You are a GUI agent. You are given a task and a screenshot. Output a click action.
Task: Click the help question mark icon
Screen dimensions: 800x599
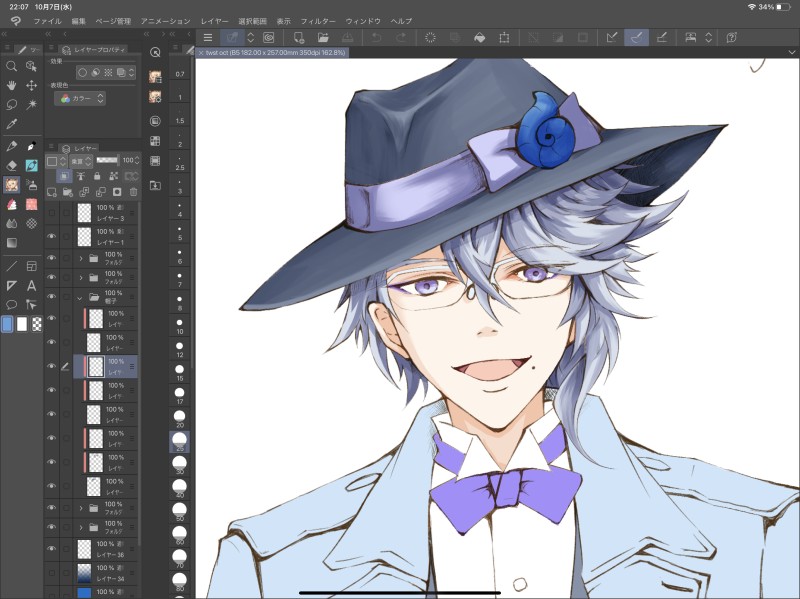tap(732, 37)
